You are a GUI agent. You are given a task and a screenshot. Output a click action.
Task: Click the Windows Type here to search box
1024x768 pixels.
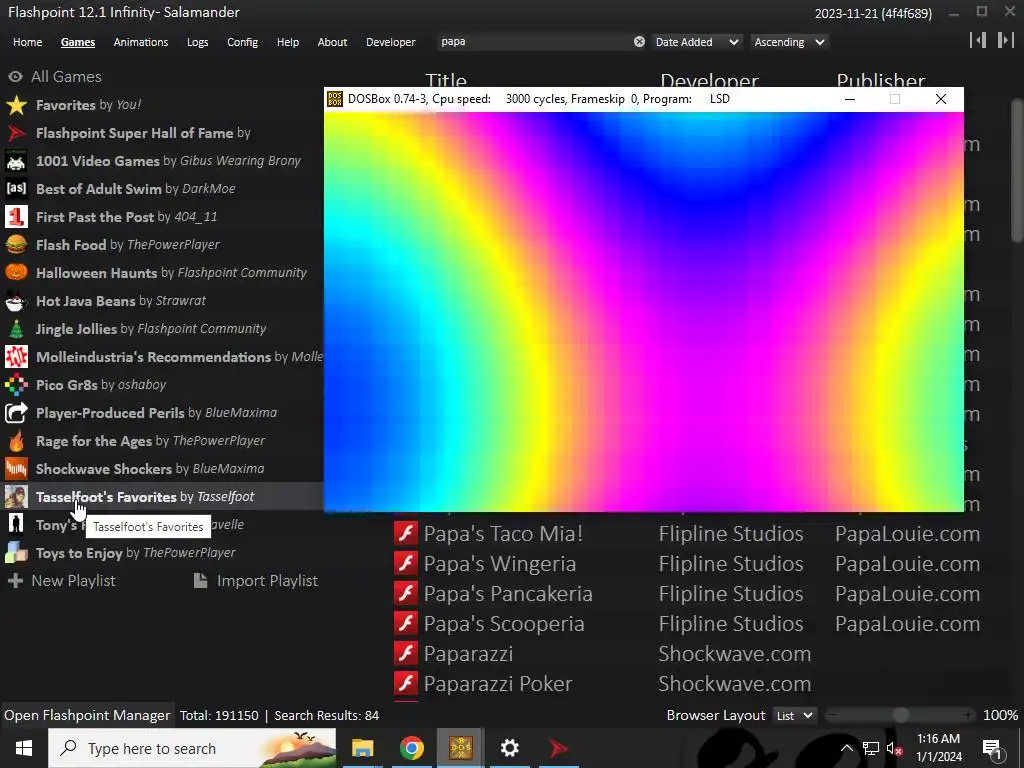[x=192, y=748]
